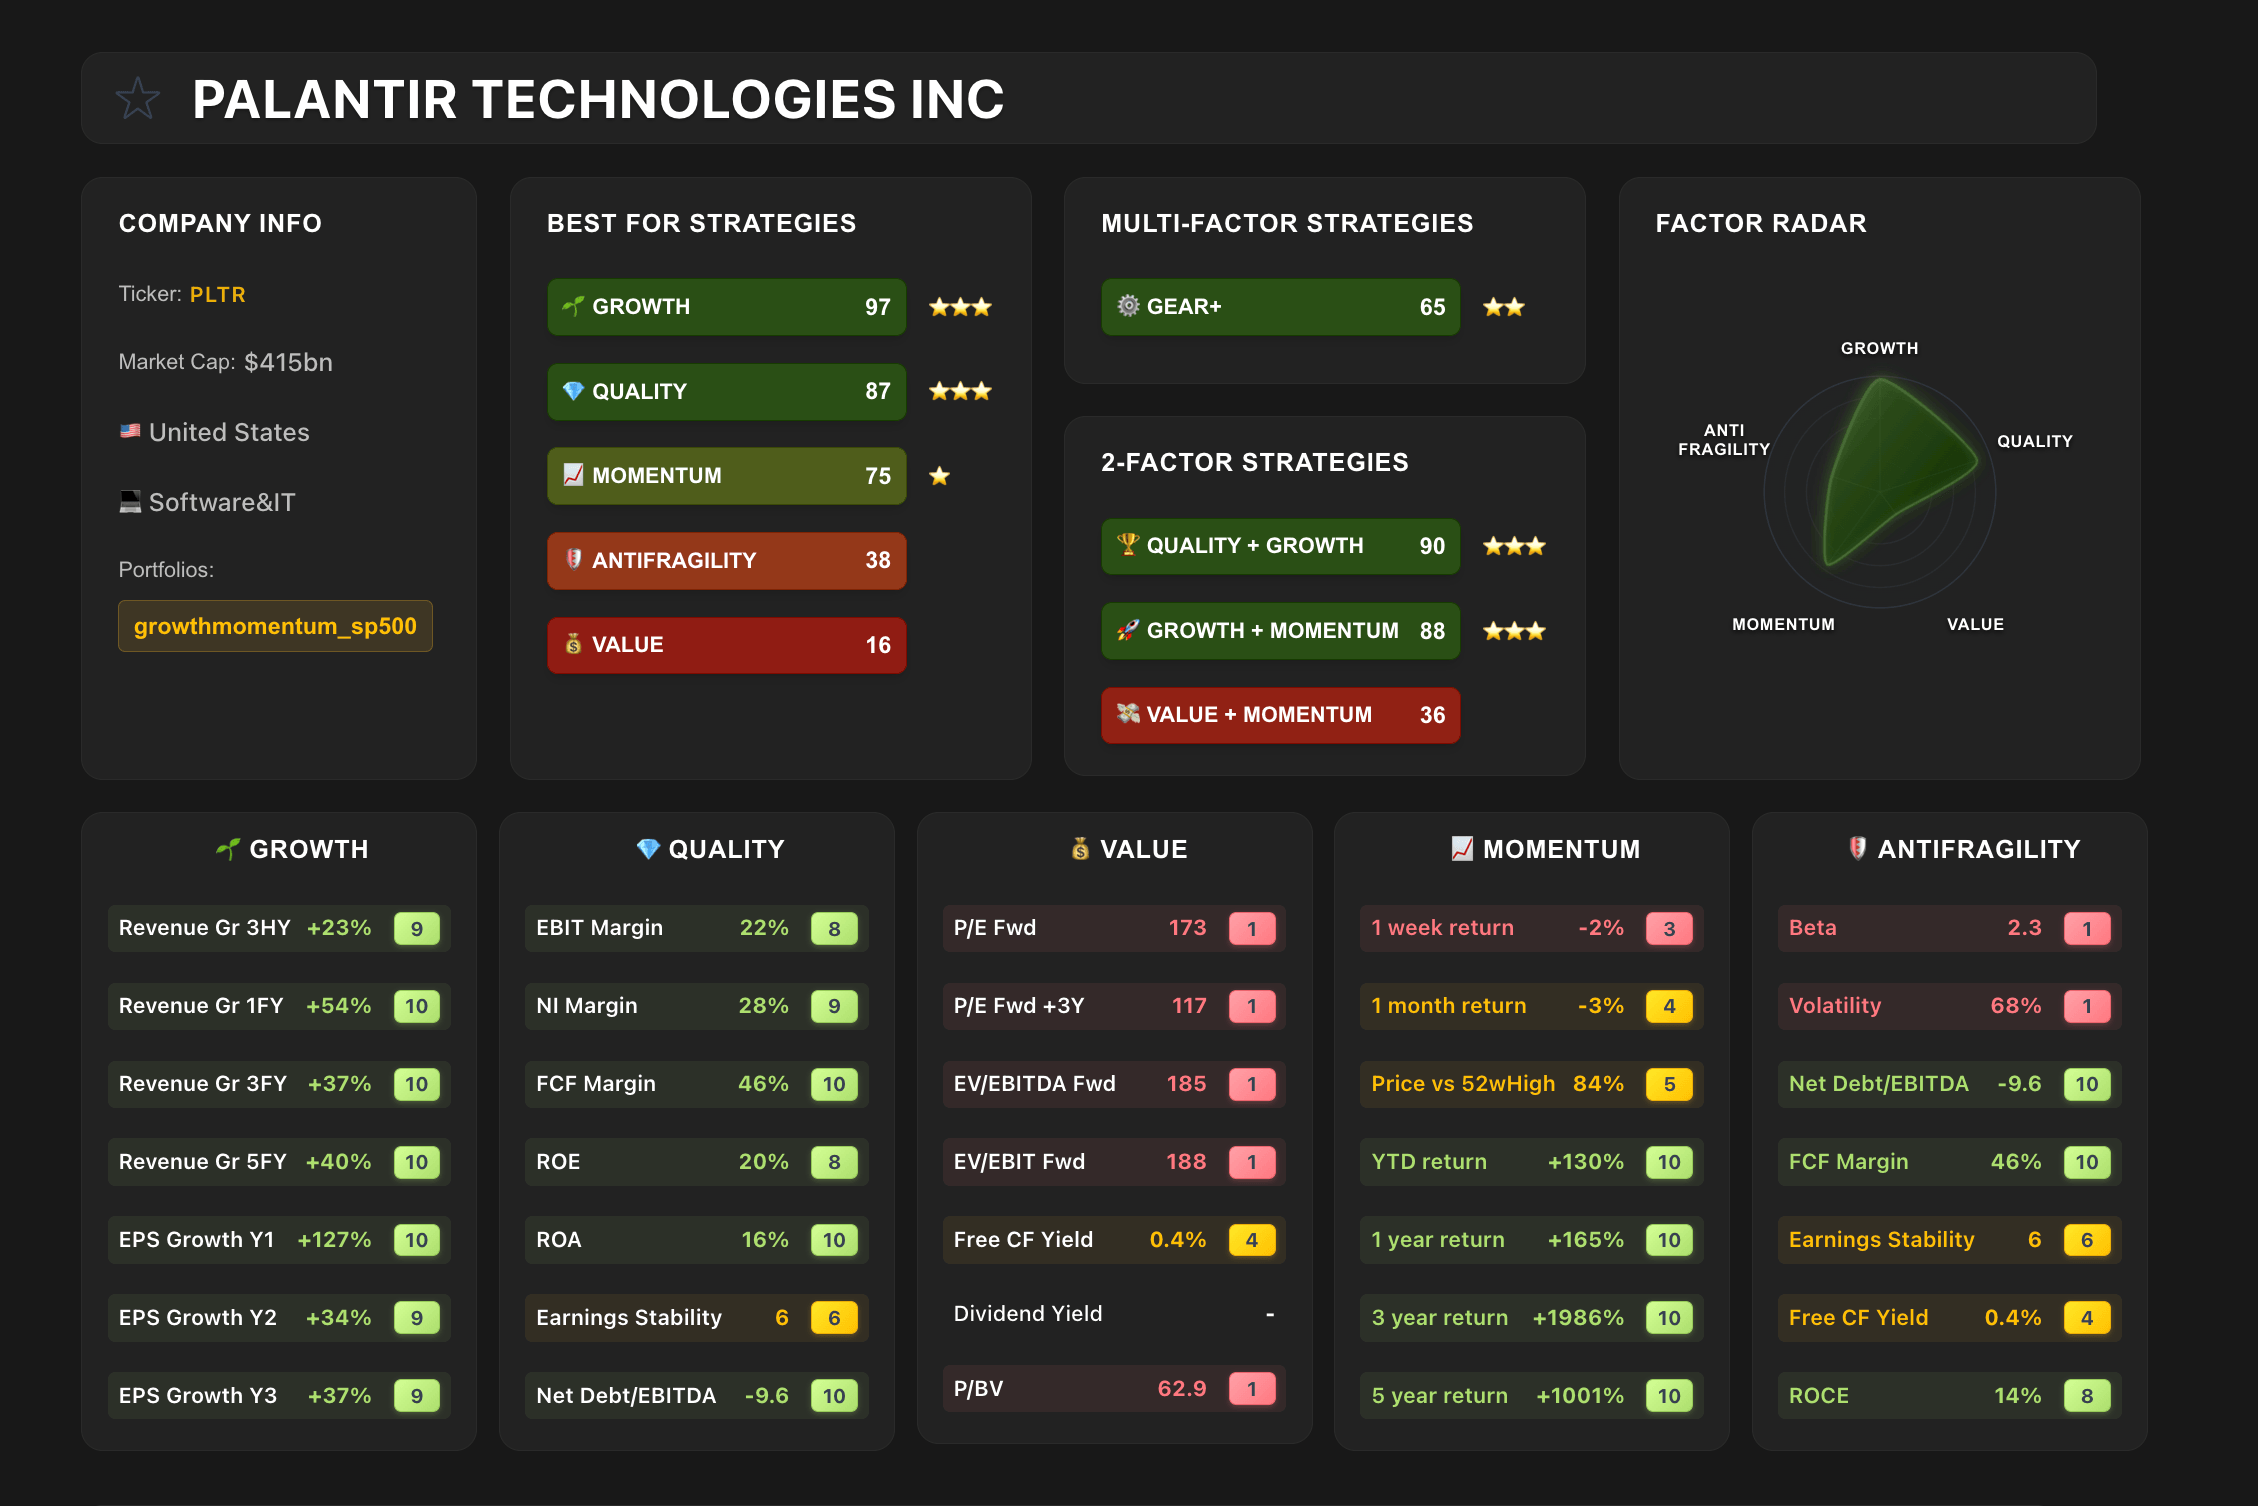Click the laptop icon beside Software&IT

(x=130, y=501)
